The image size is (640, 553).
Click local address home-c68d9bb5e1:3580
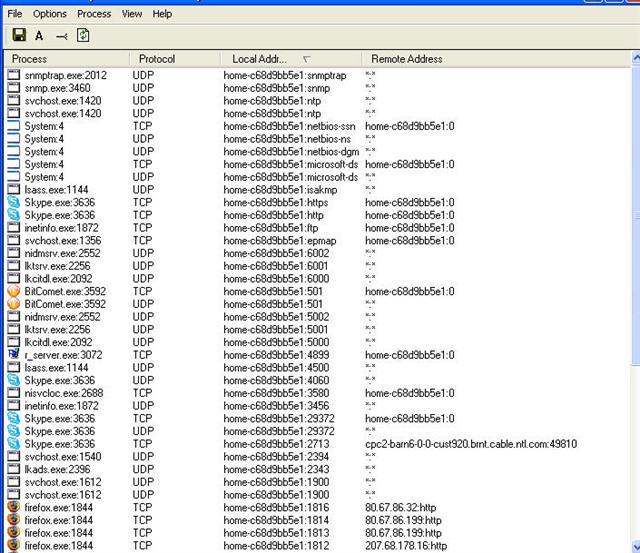(276, 393)
